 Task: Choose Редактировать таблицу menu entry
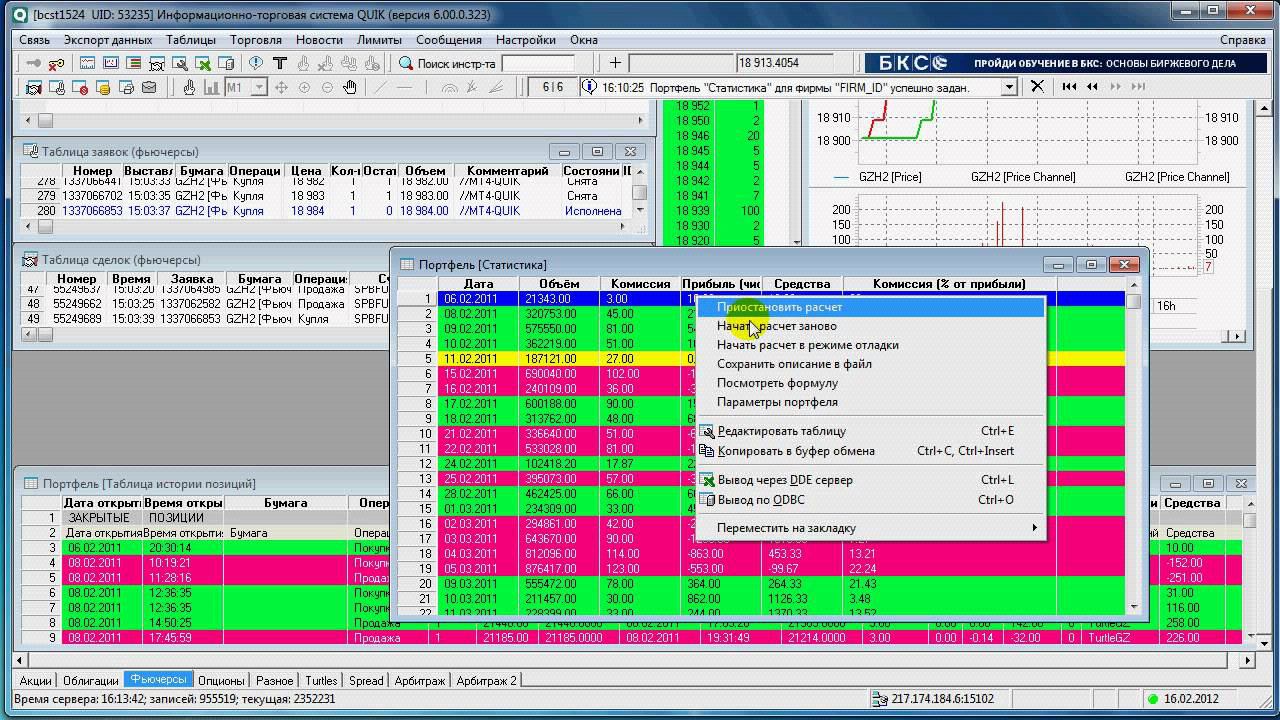coord(871,431)
